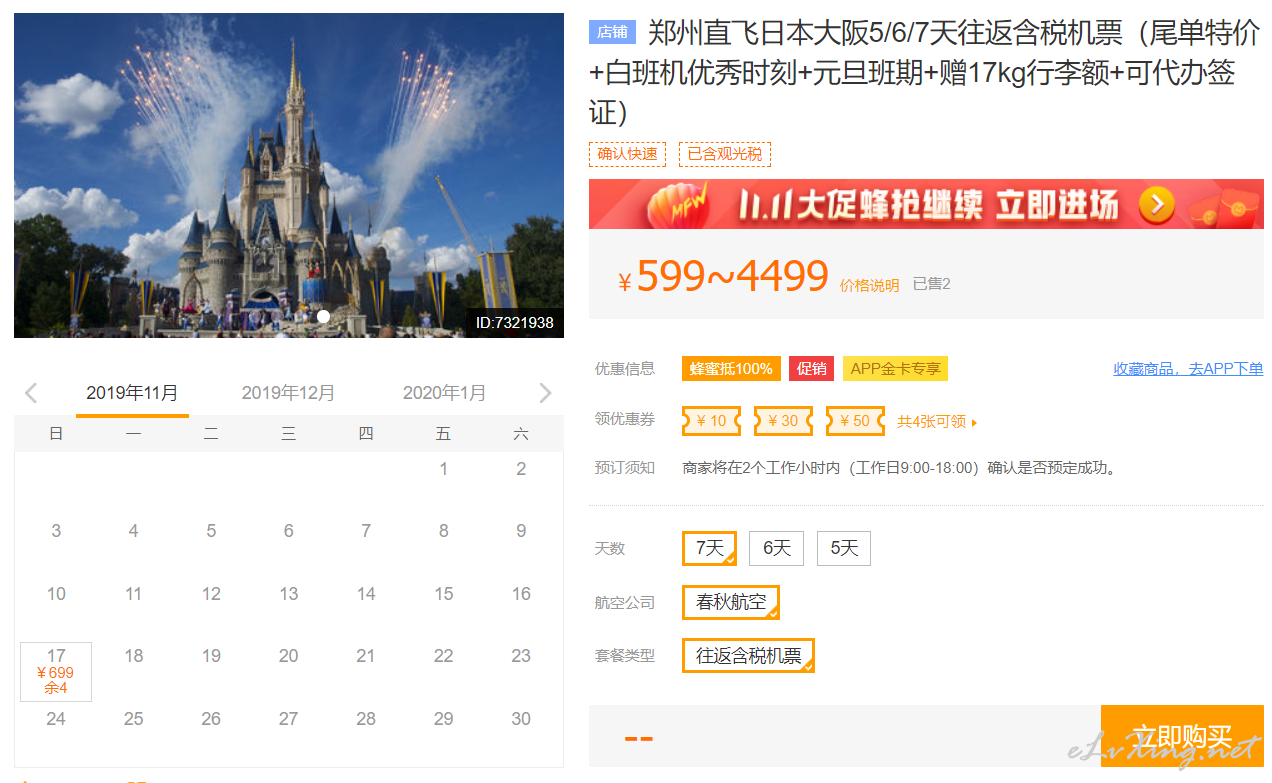Open the Disney castle product image

(x=289, y=175)
